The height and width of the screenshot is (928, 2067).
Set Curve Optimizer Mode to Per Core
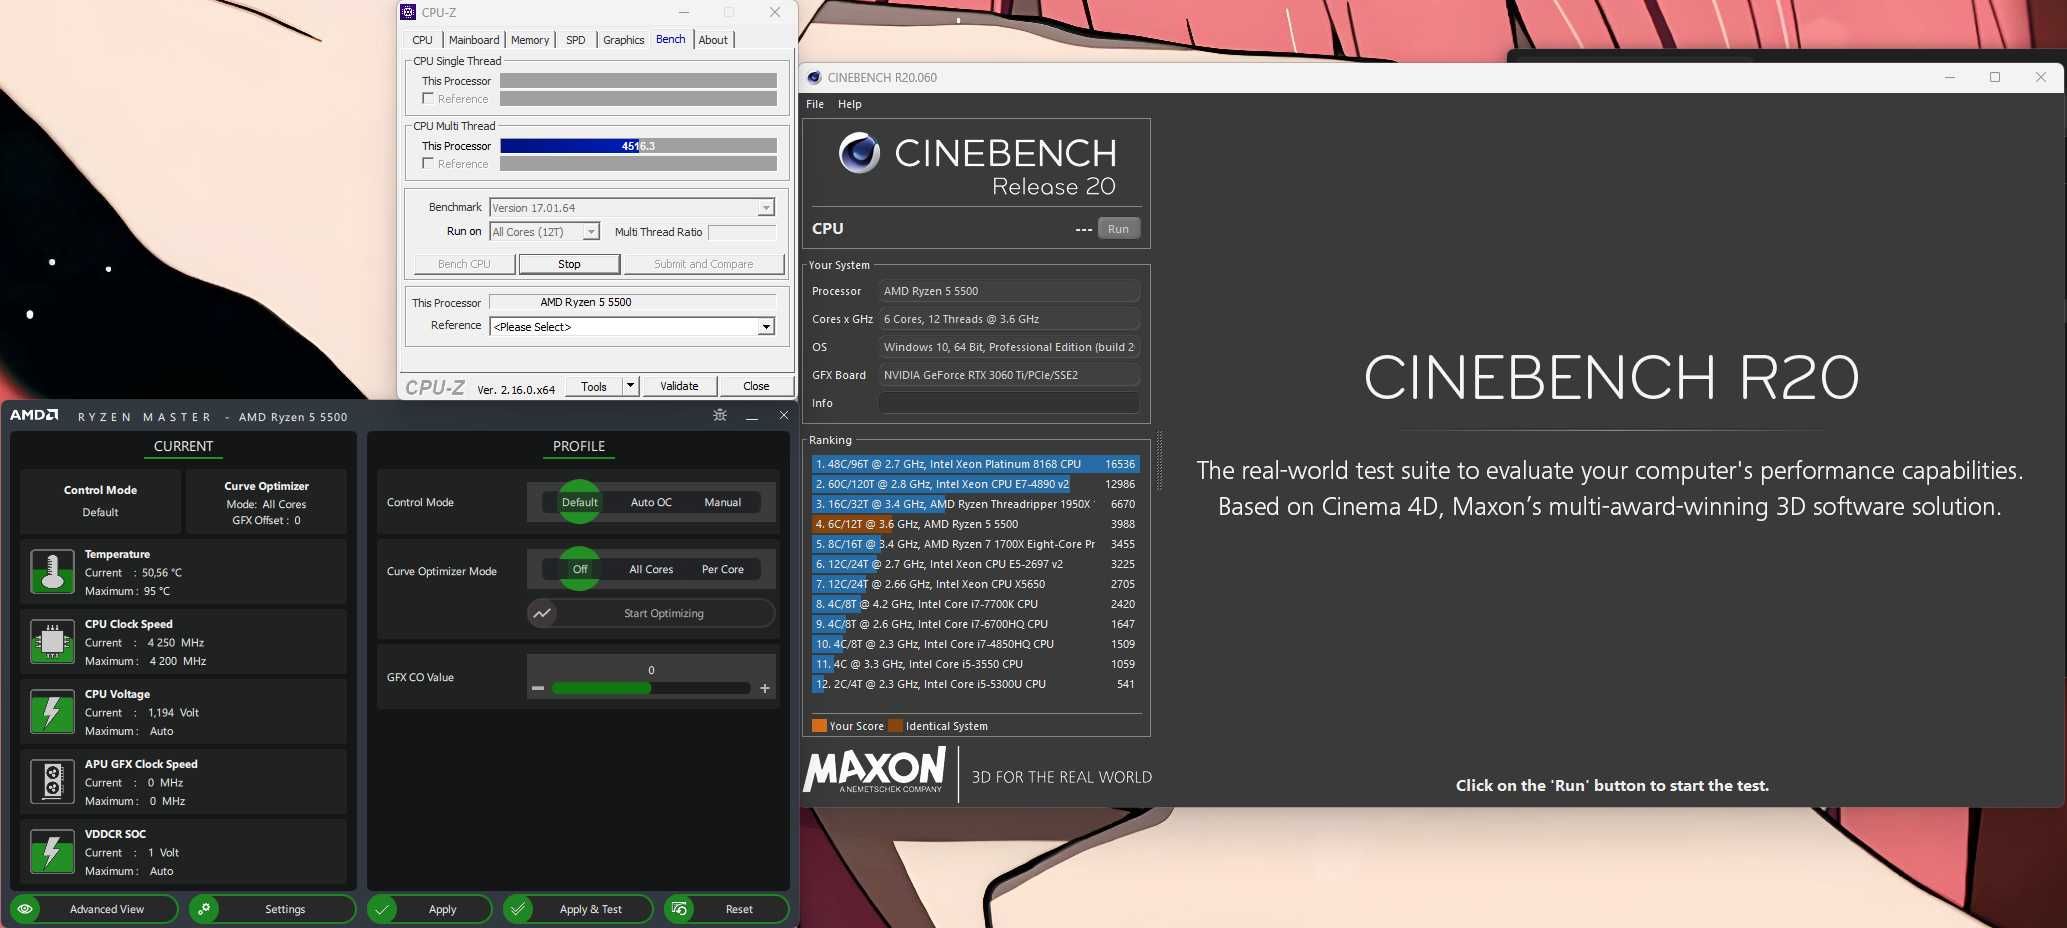click(723, 569)
